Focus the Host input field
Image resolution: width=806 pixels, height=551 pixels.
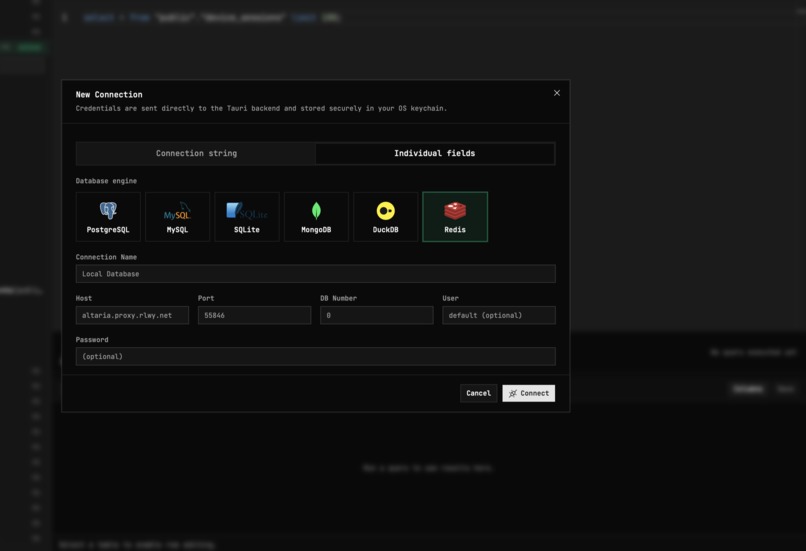pyautogui.click(x=132, y=315)
